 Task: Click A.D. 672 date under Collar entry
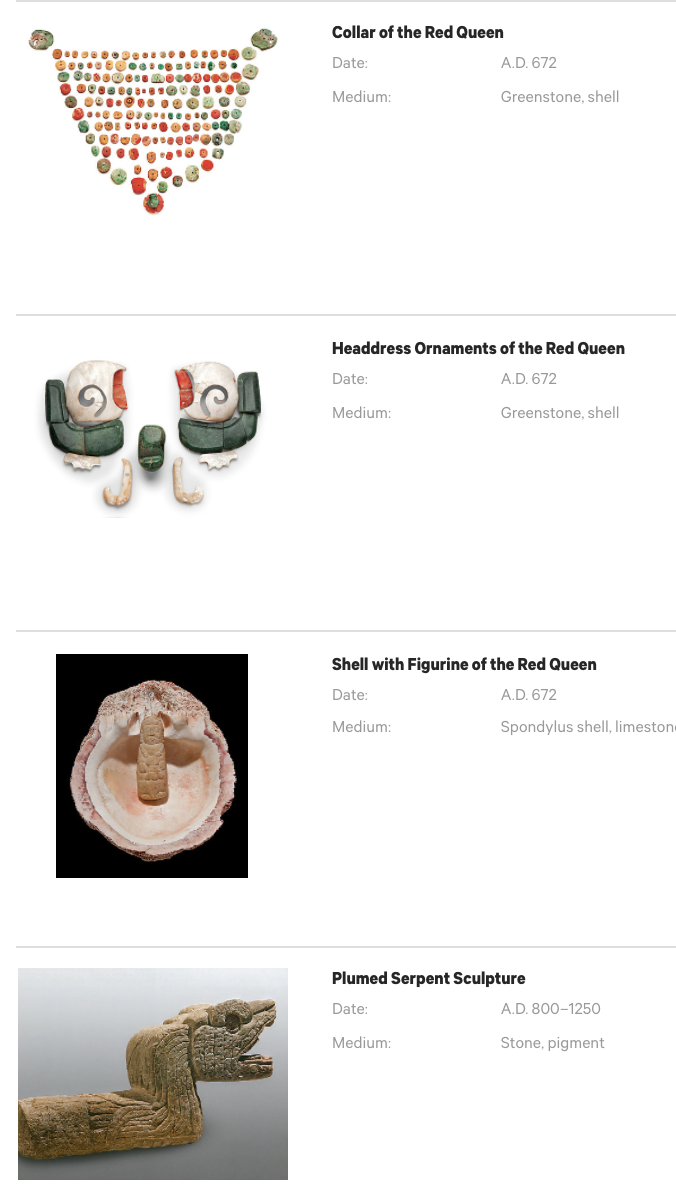[x=529, y=63]
